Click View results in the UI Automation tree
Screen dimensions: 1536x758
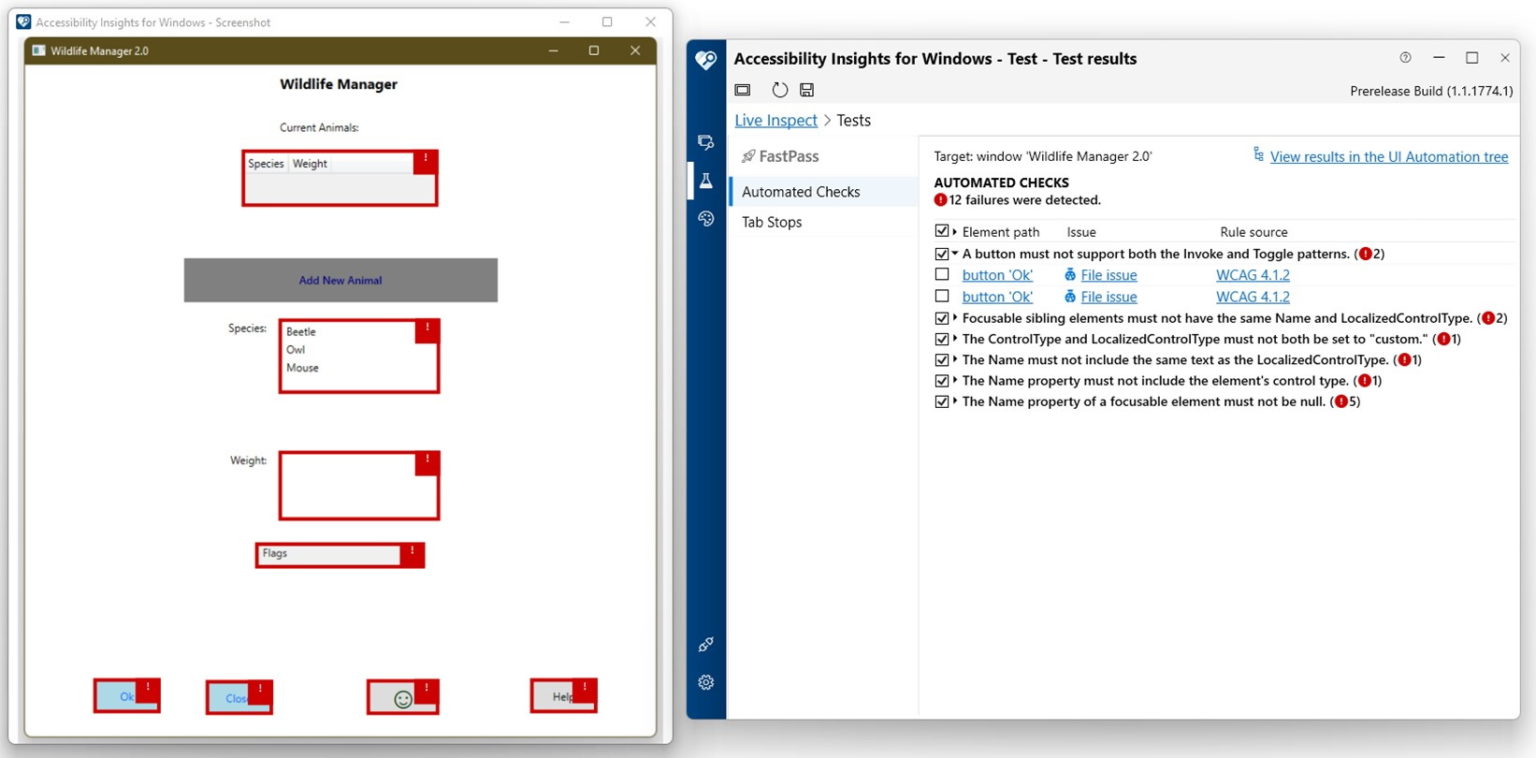(x=1388, y=156)
